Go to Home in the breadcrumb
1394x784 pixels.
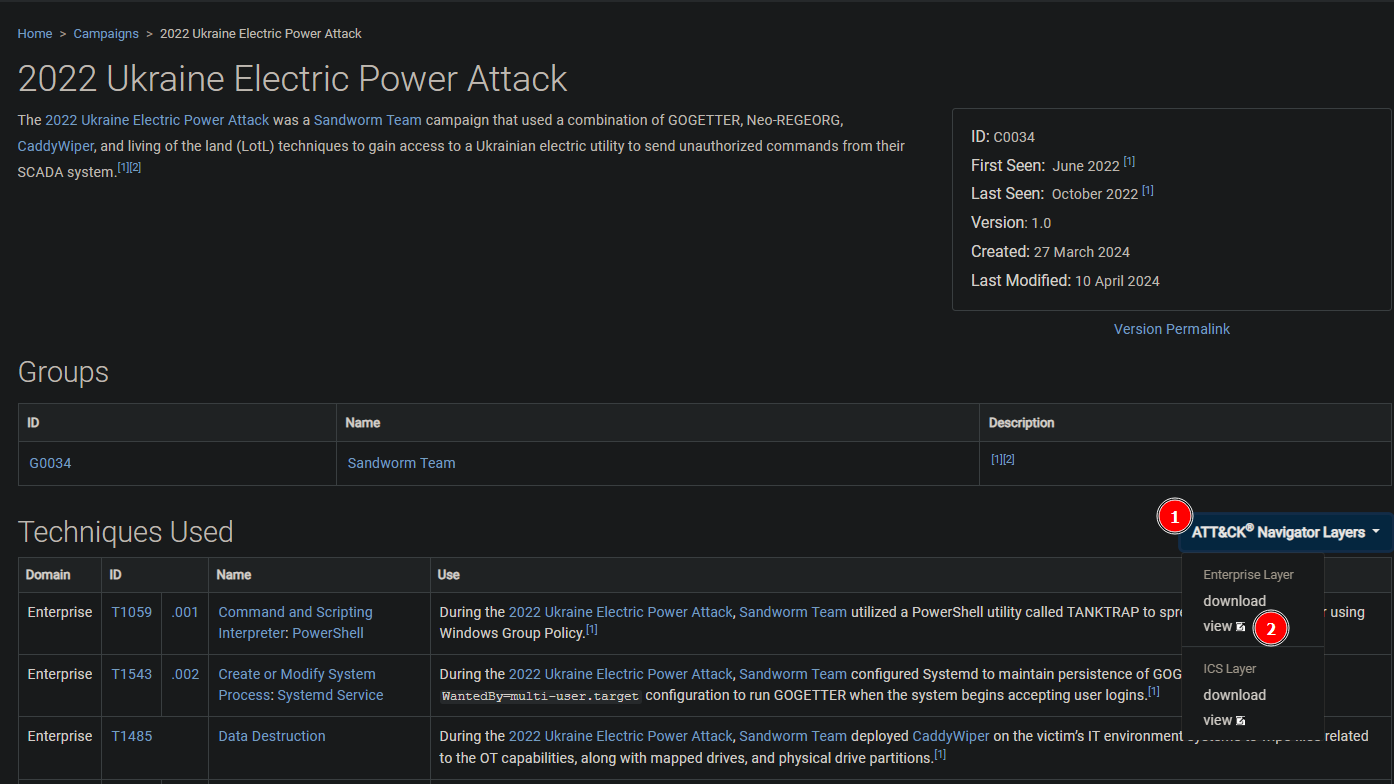coord(35,34)
